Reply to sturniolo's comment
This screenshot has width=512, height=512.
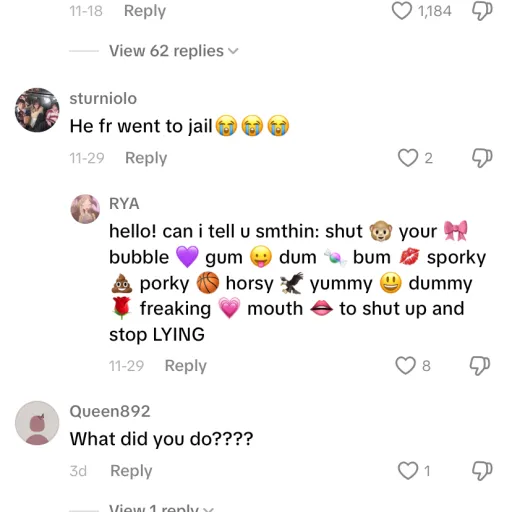coord(146,158)
